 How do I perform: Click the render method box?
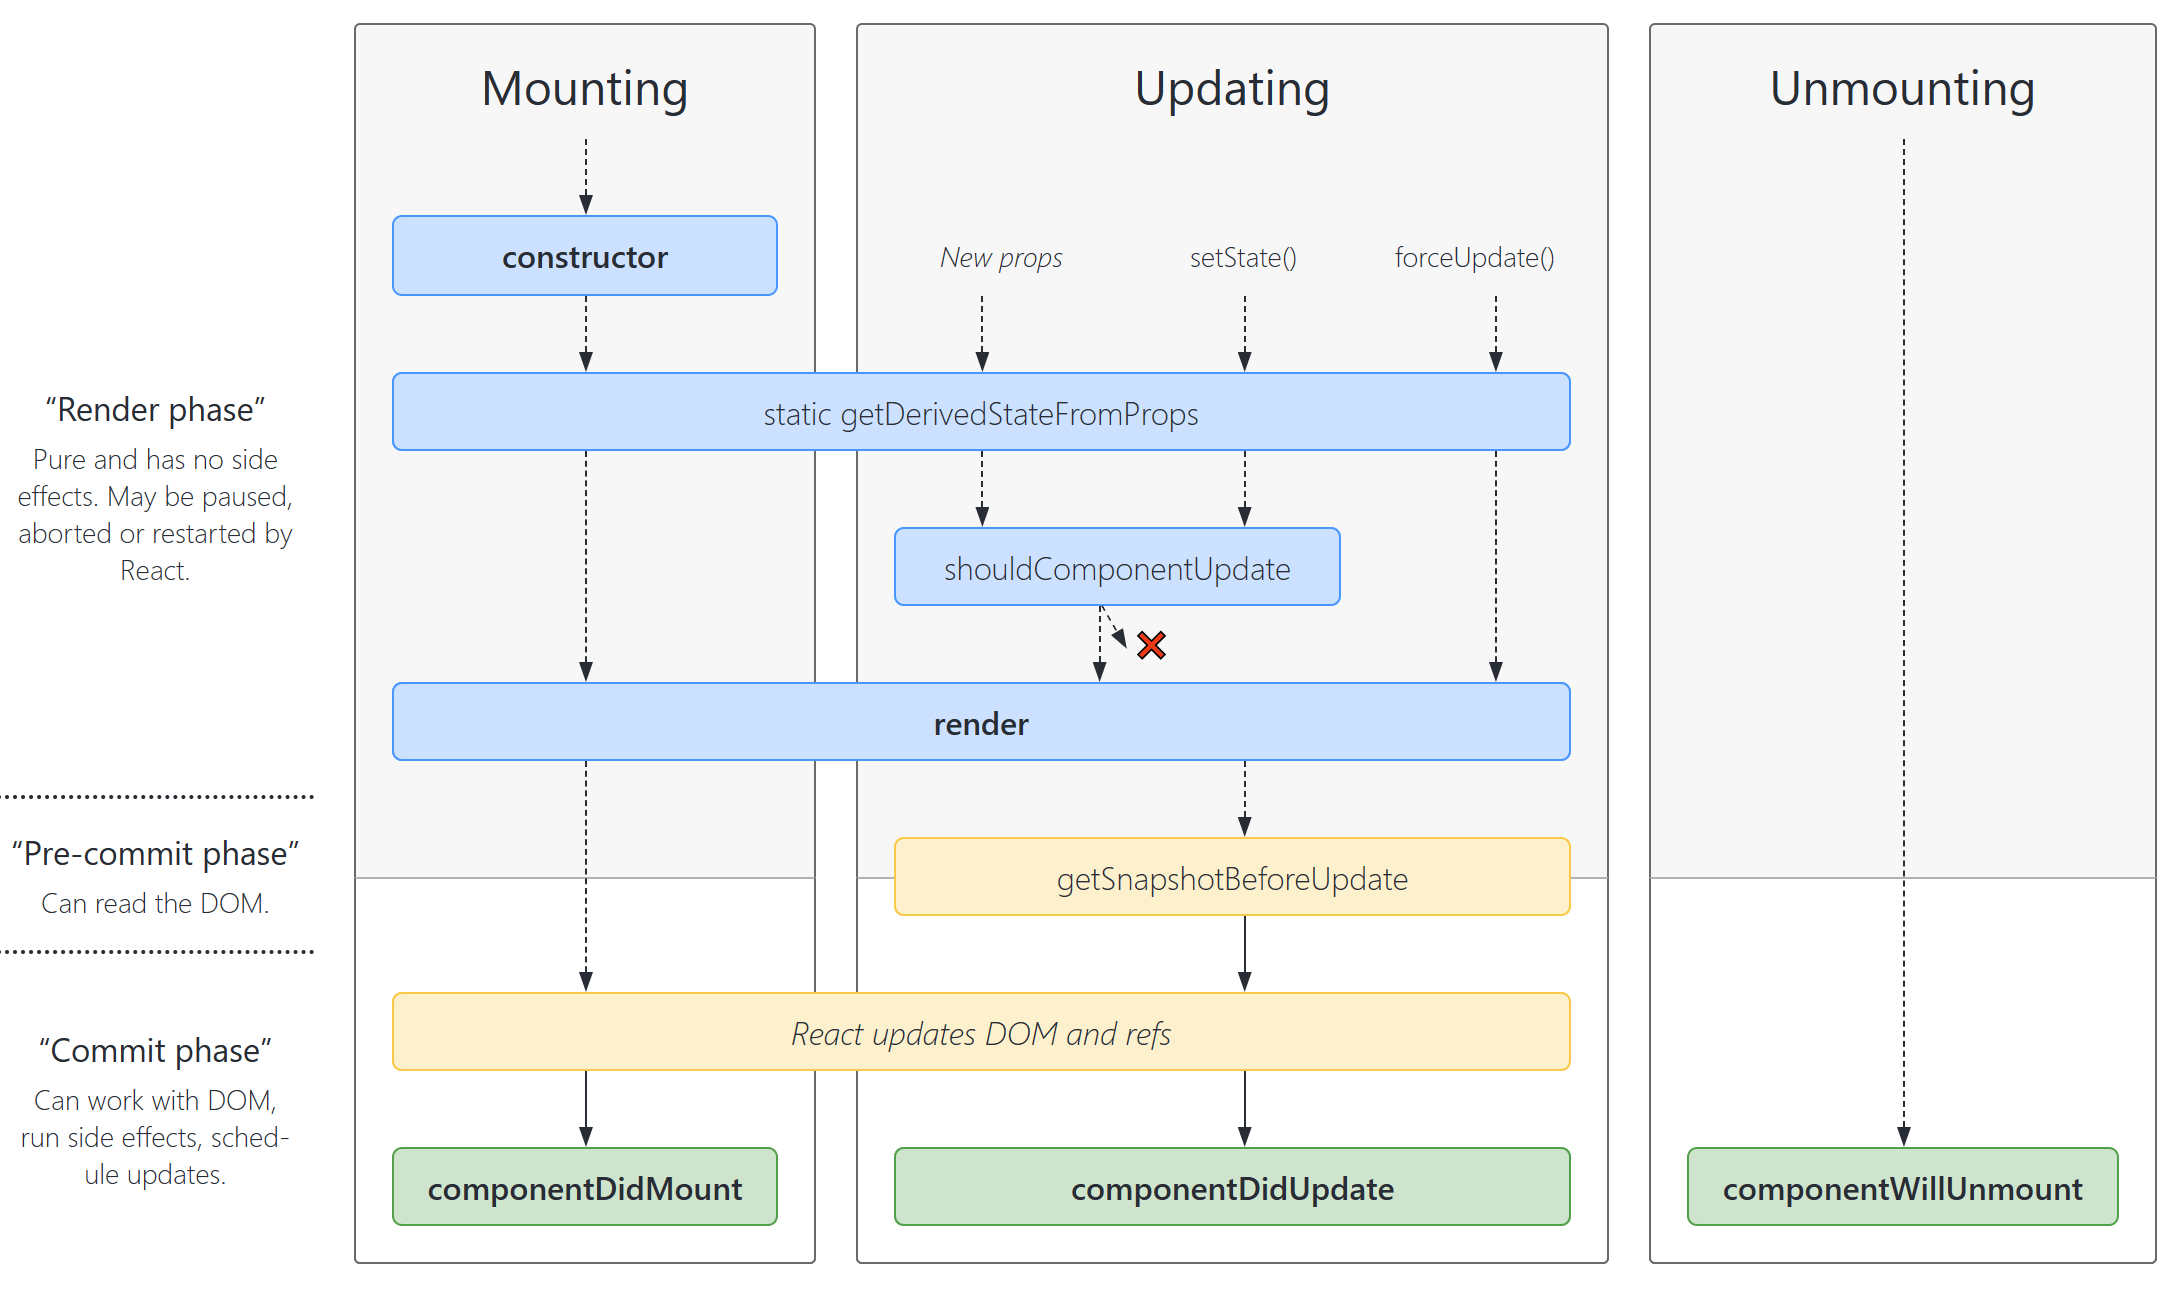[x=980, y=723]
